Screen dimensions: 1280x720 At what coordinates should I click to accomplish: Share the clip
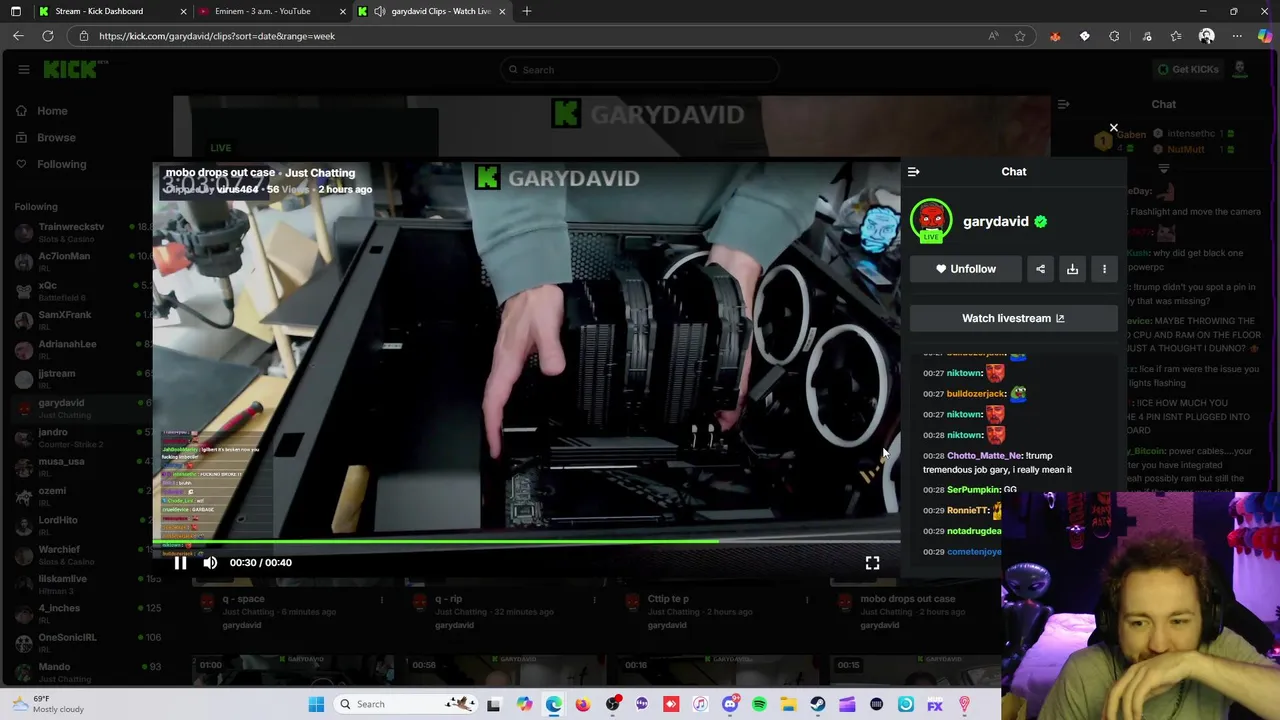[x=1040, y=269]
